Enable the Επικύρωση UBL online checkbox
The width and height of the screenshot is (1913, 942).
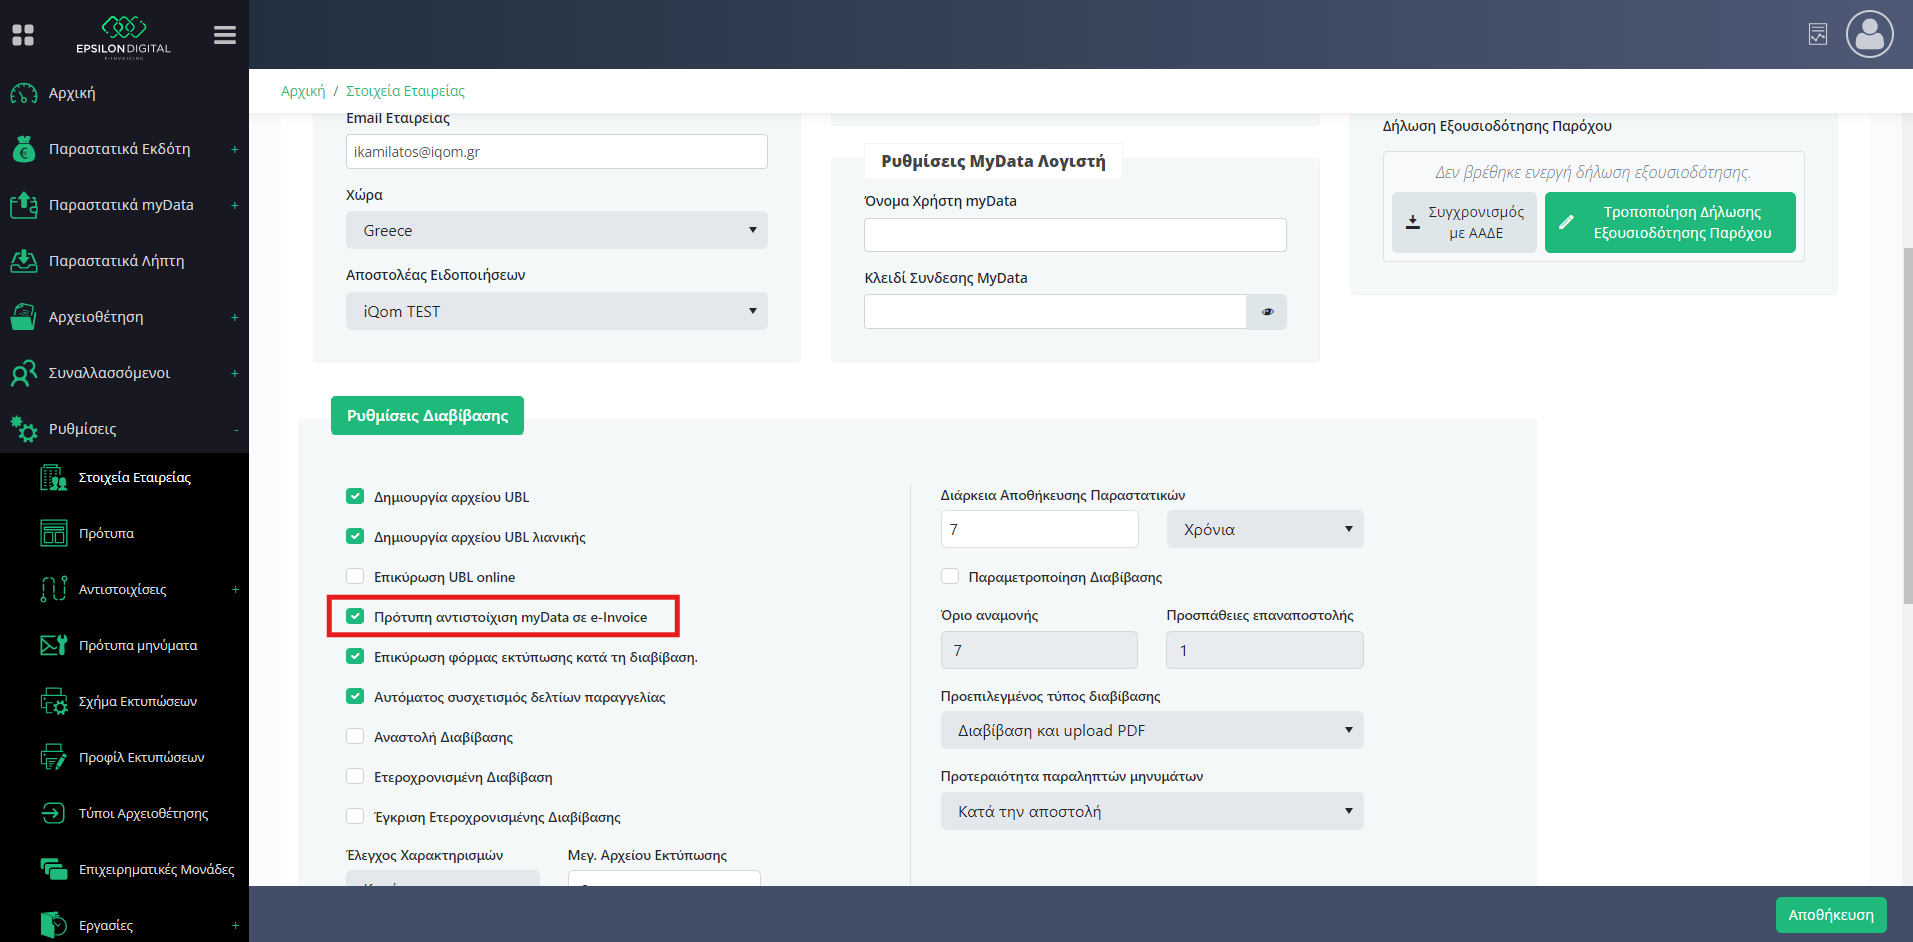(355, 577)
